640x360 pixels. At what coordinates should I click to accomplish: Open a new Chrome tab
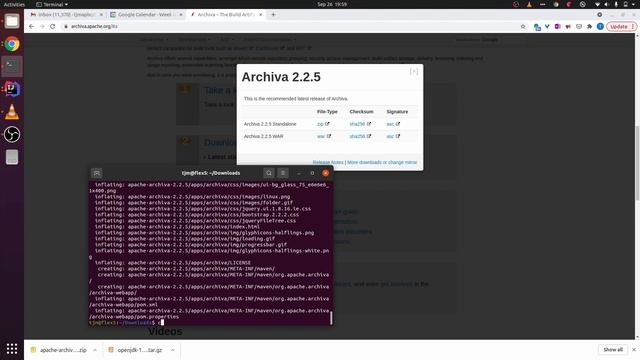[x=273, y=15]
